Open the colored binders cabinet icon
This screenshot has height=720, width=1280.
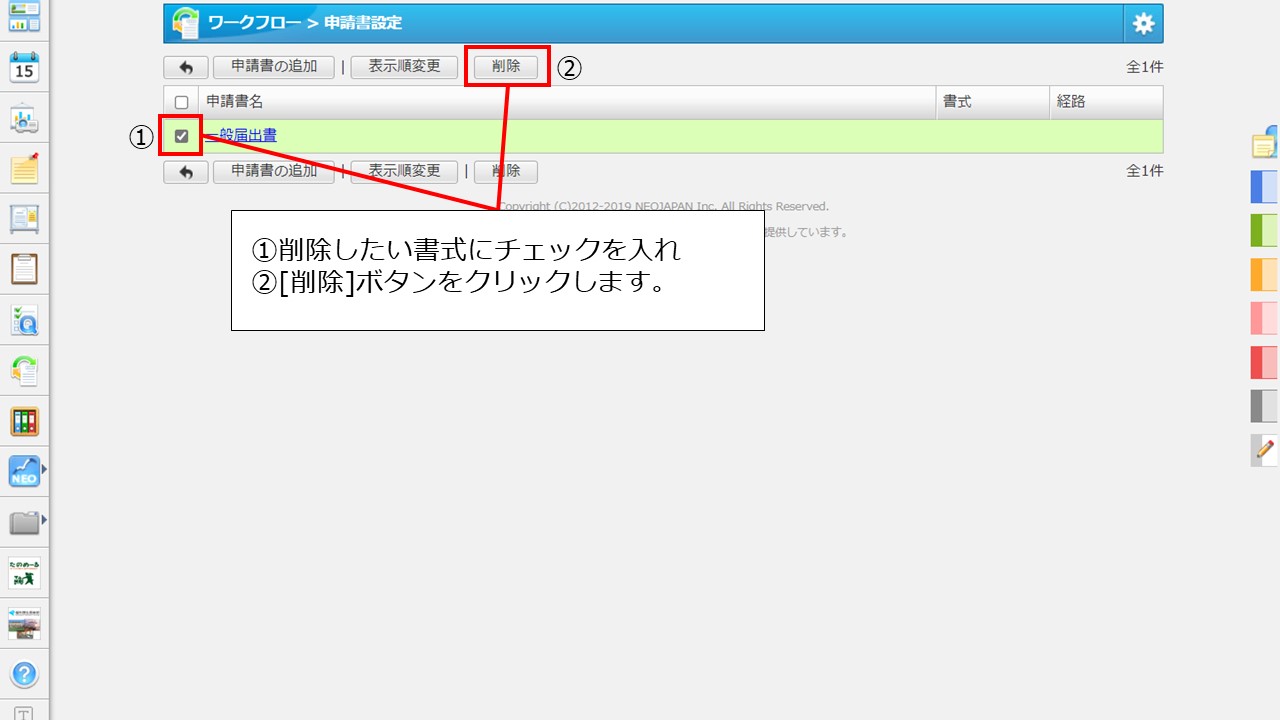(x=24, y=421)
